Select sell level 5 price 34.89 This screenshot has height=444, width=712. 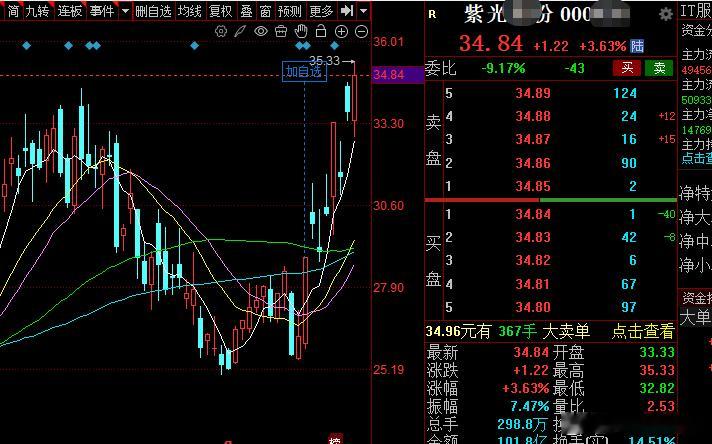[533, 93]
